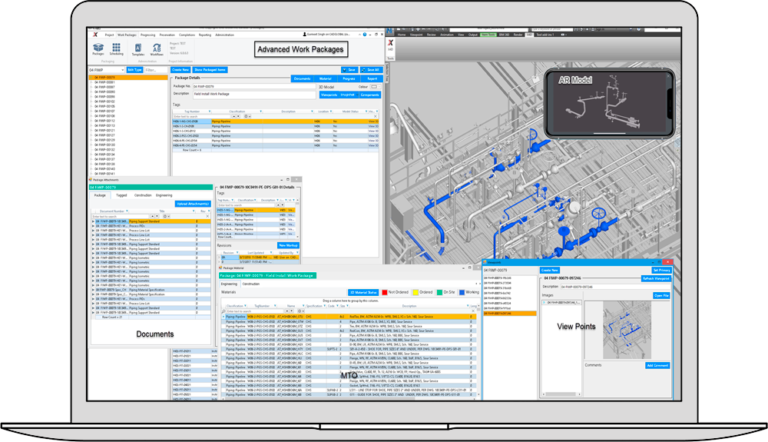Click the 3D Material Status button
The width and height of the screenshot is (768, 442).
[363, 293]
